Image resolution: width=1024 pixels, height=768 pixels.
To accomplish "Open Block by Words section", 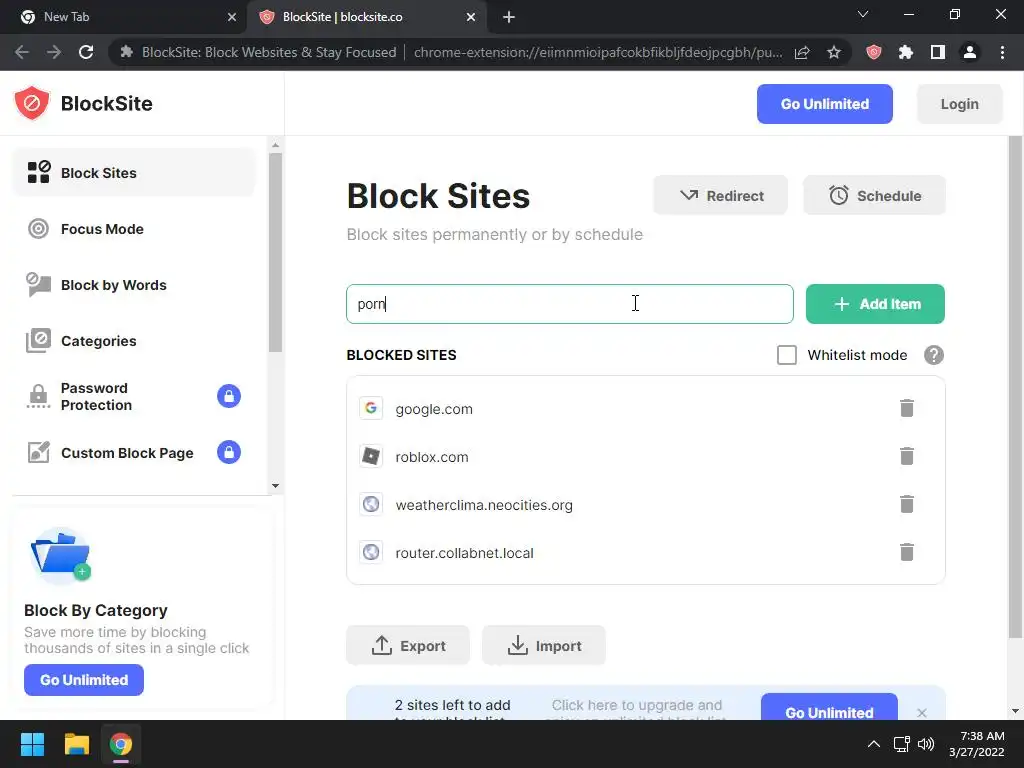I will (134, 285).
